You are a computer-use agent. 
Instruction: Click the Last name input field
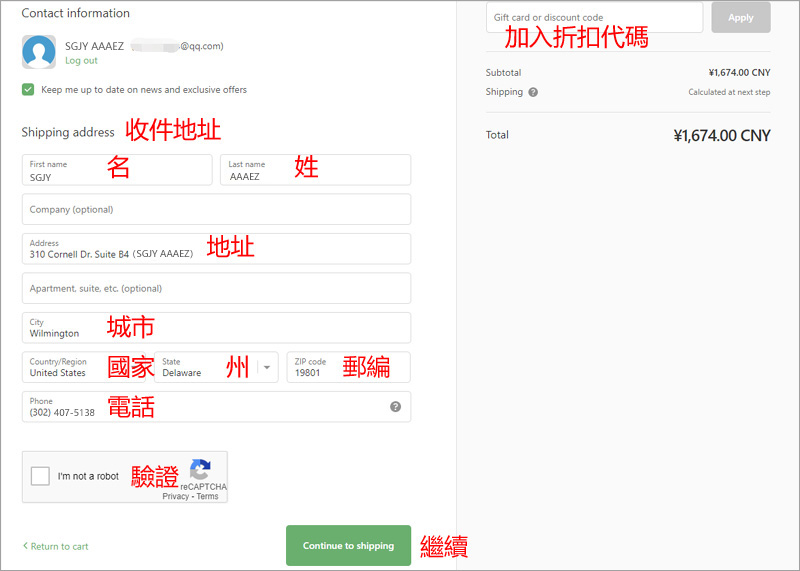315,170
